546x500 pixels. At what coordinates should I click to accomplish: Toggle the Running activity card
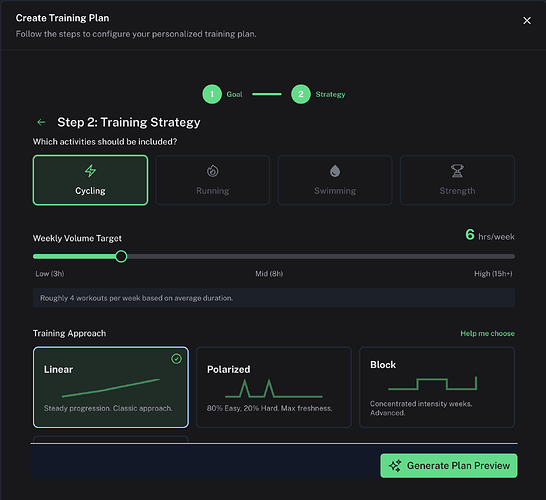pos(213,180)
